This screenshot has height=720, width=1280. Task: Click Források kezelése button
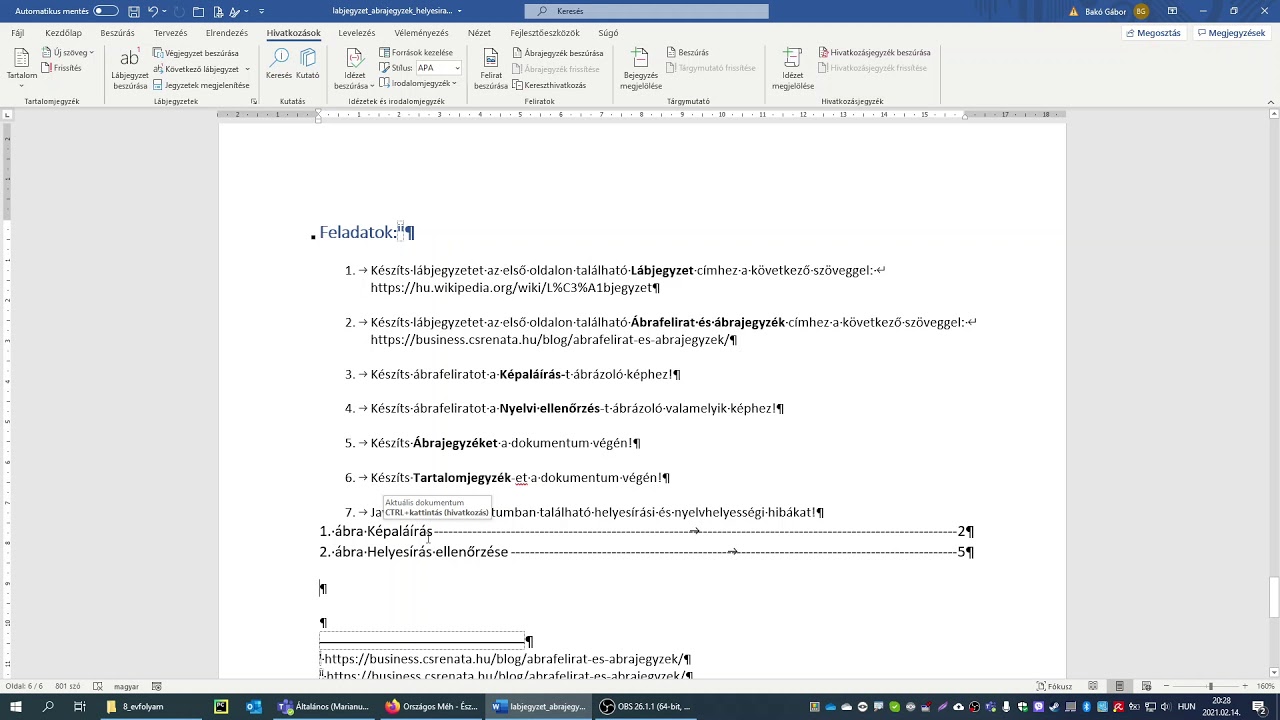click(416, 52)
